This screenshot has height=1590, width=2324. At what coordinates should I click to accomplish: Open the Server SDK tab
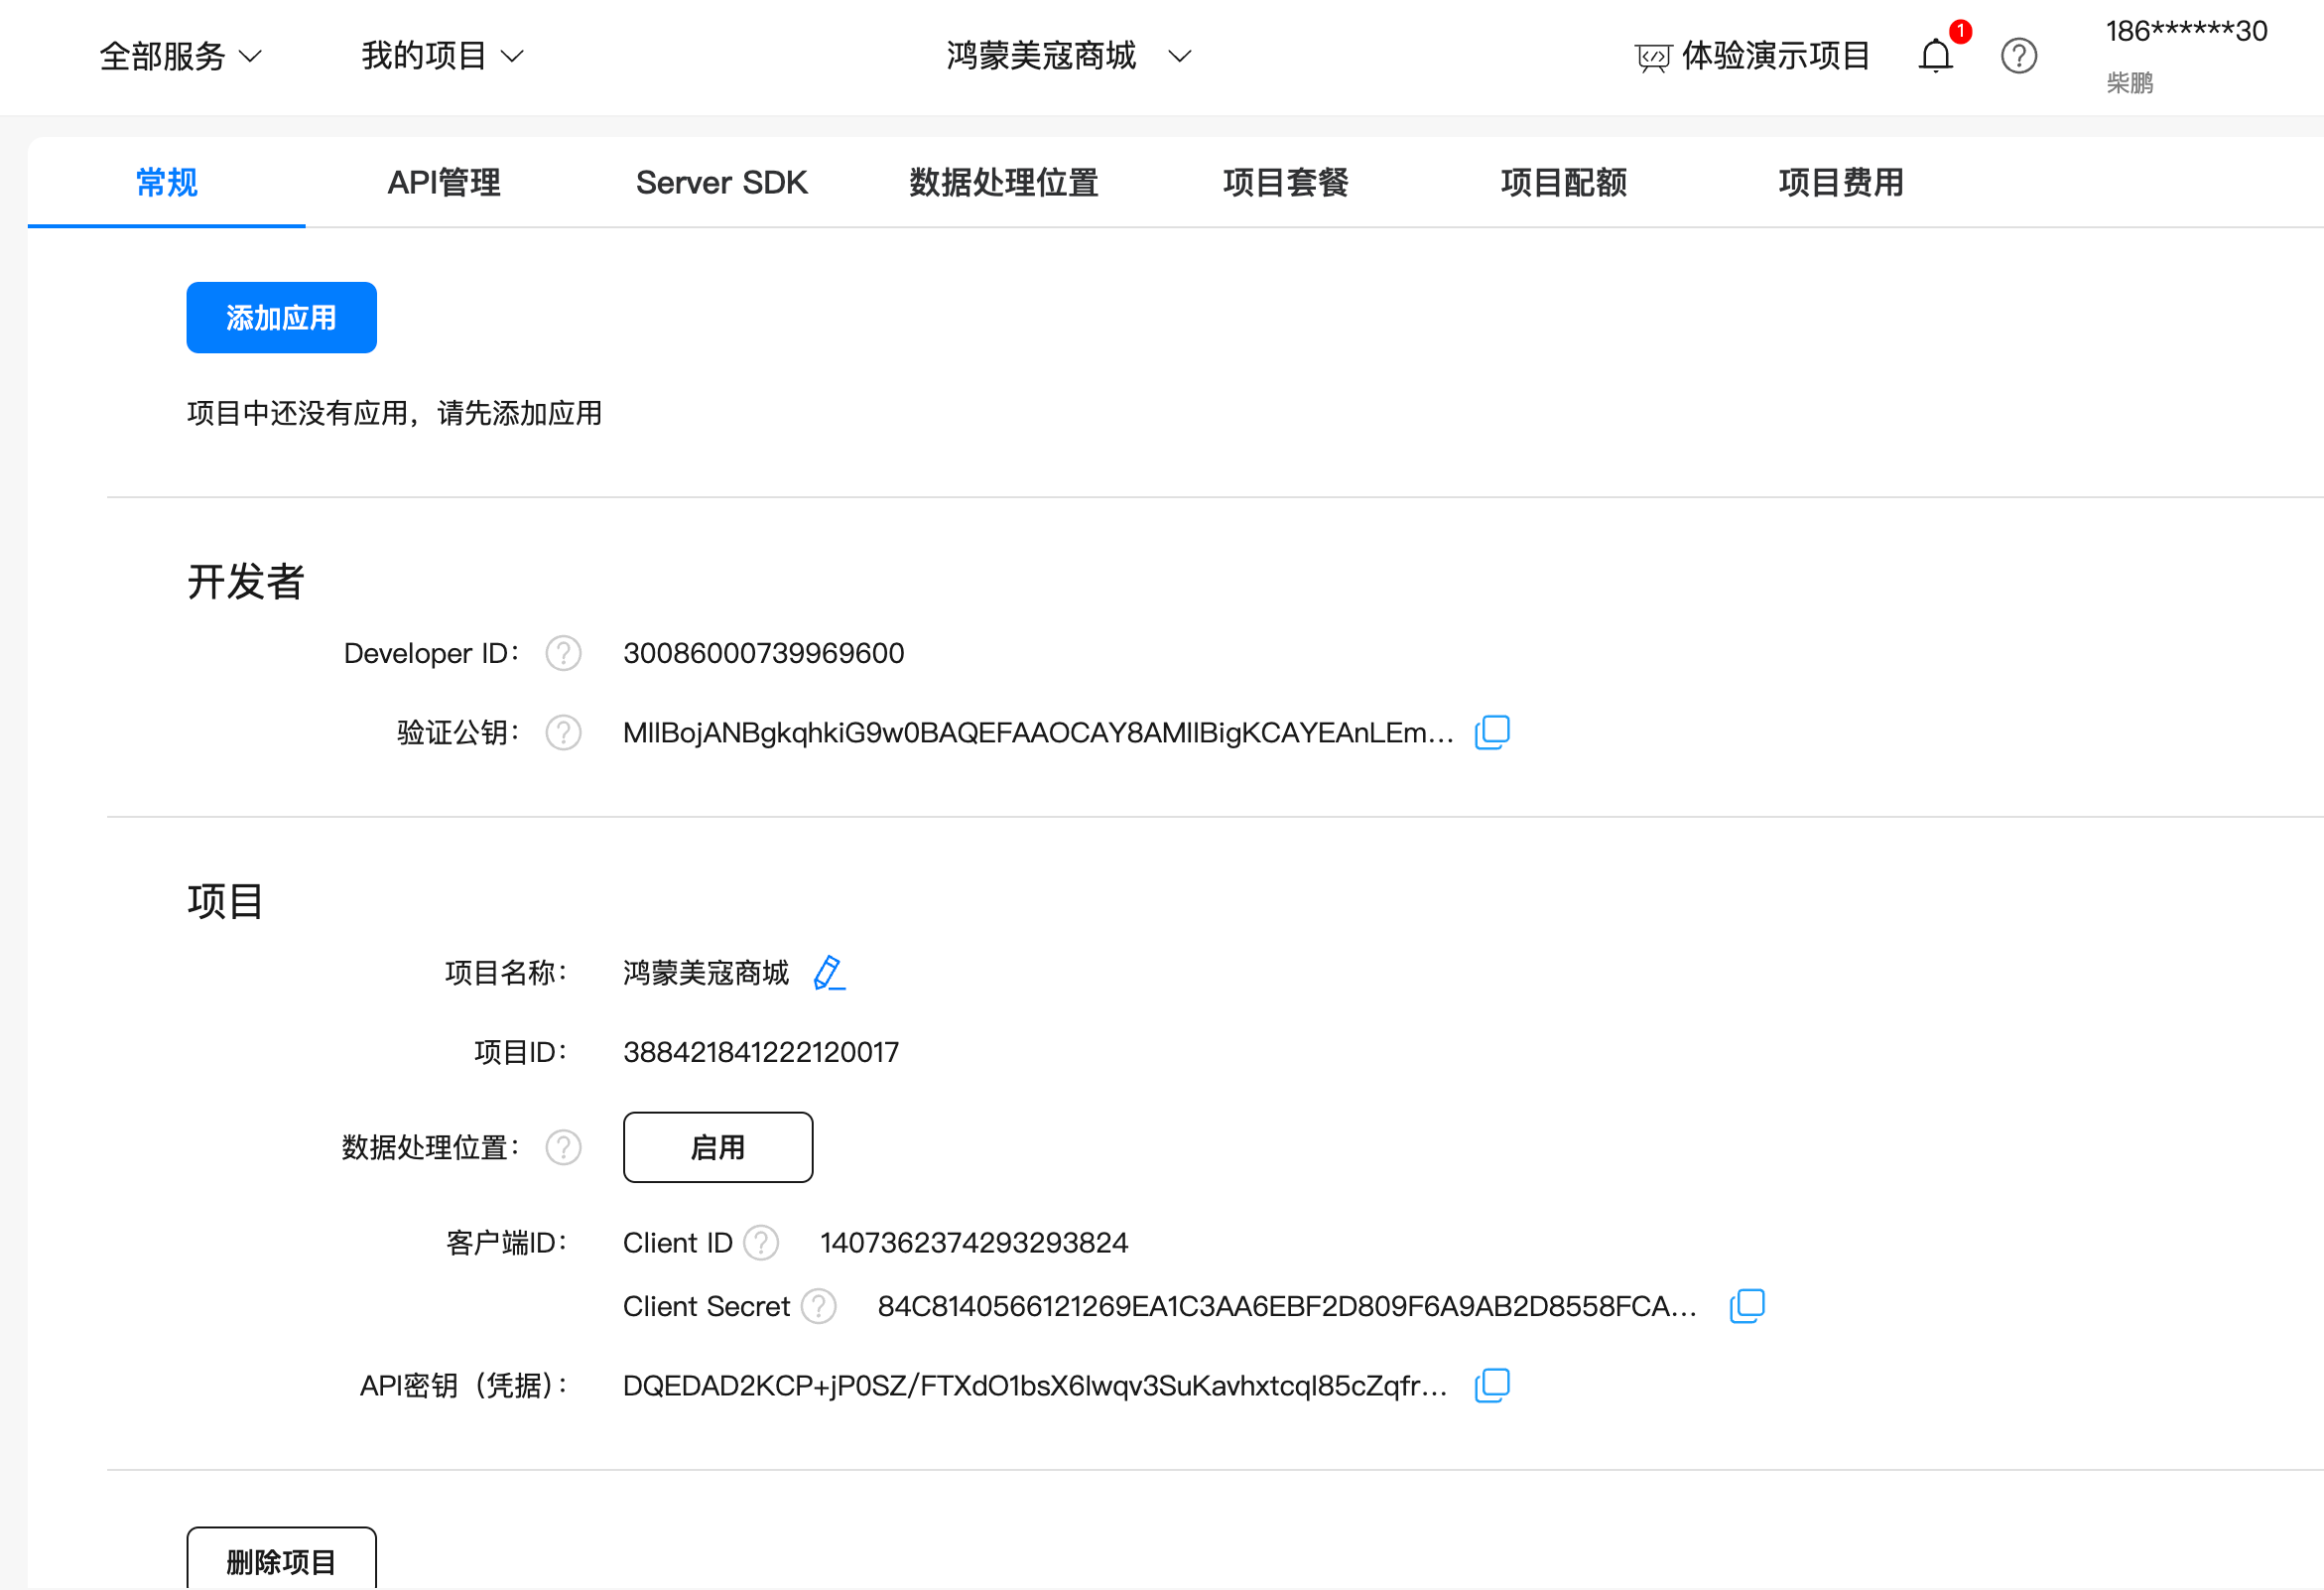(721, 183)
